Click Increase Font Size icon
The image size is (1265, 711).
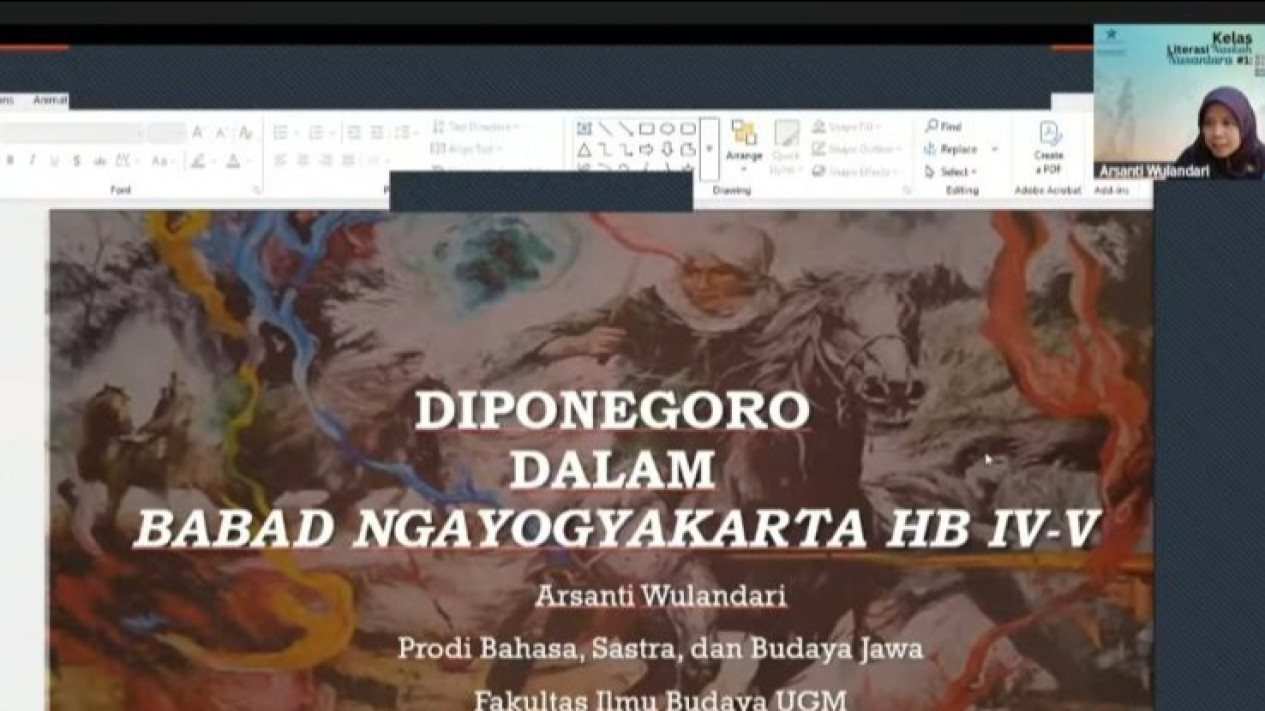click(198, 133)
